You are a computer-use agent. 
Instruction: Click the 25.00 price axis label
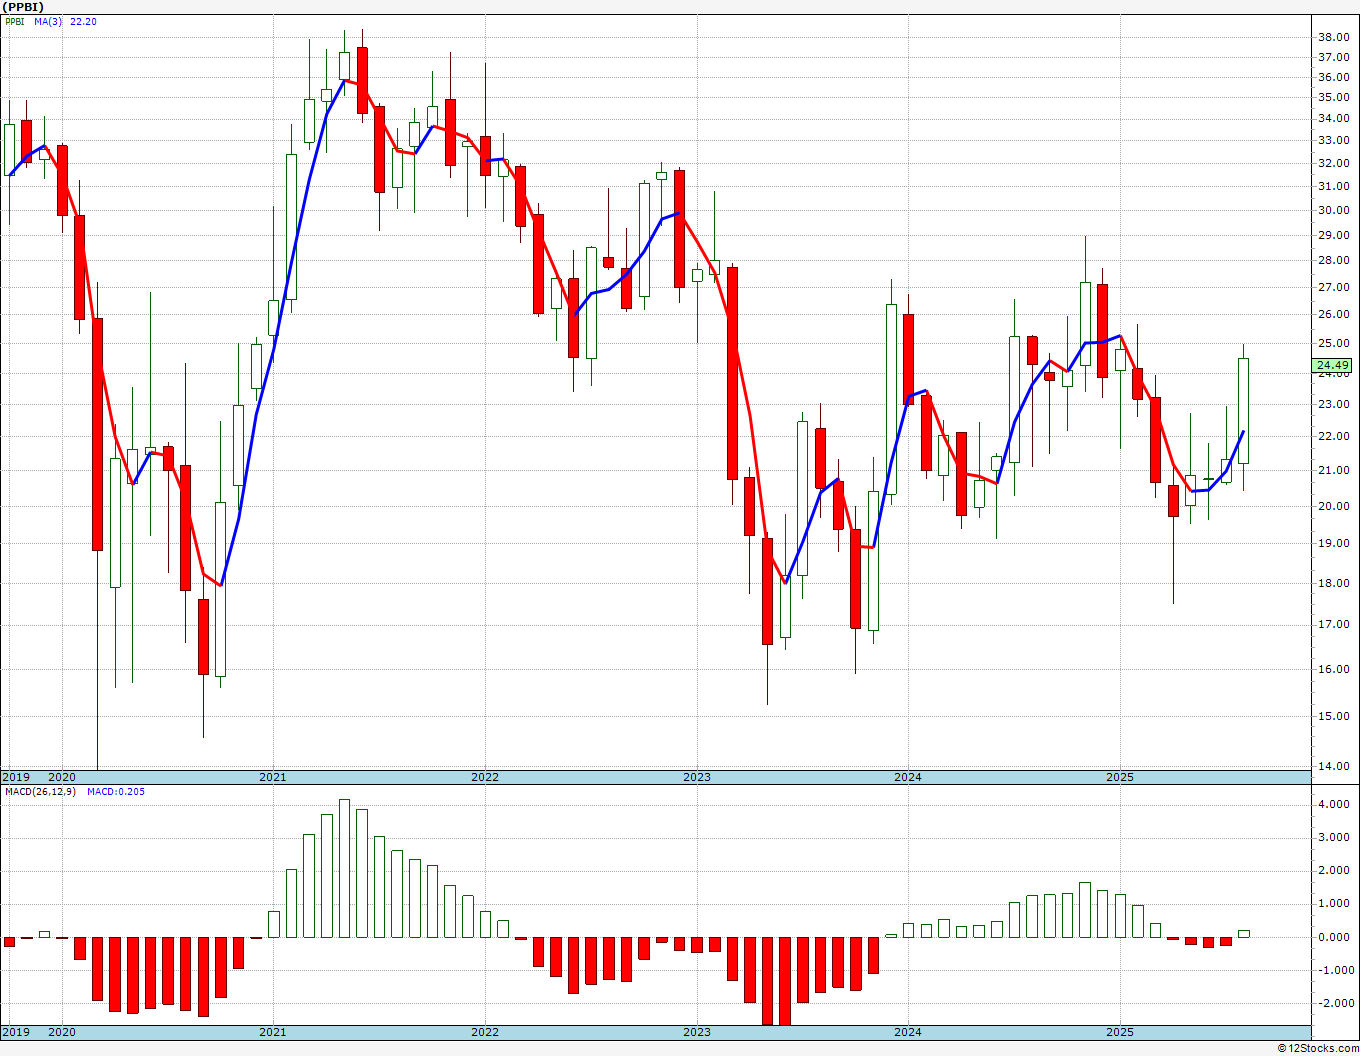pos(1333,344)
